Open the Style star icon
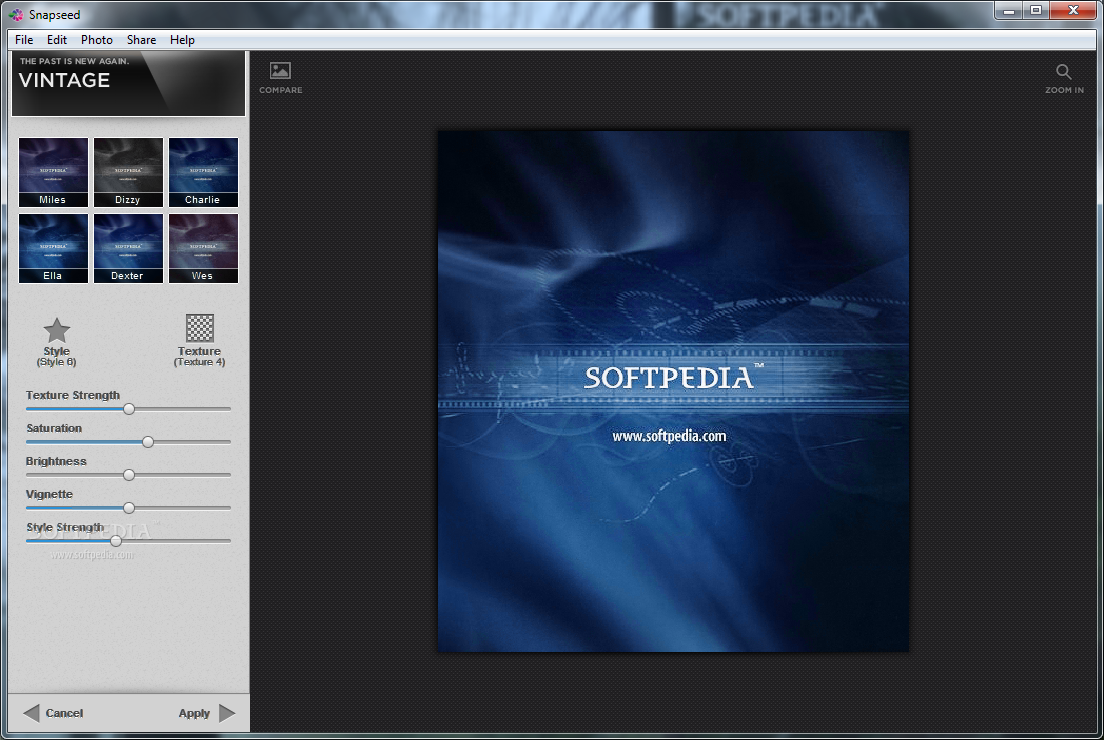This screenshot has height=740, width=1104. (57, 330)
